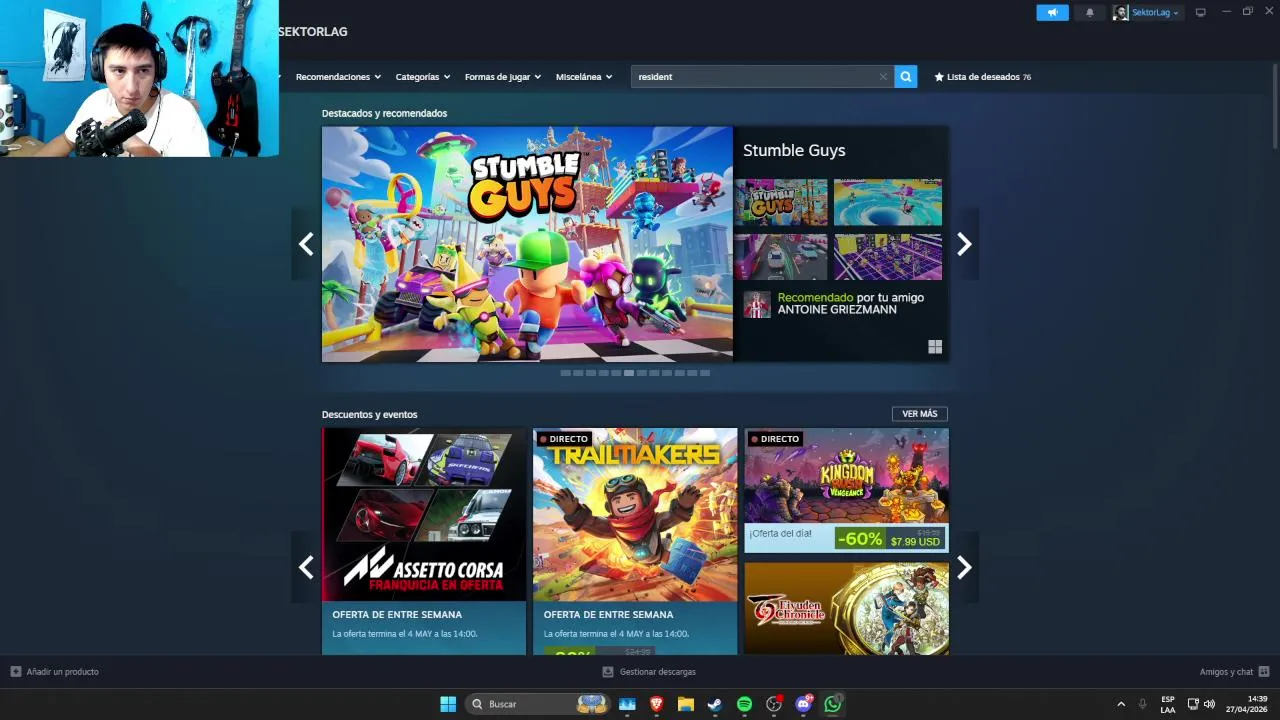Clear the search field with X
Image resolution: width=1280 pixels, height=720 pixels.
click(883, 77)
